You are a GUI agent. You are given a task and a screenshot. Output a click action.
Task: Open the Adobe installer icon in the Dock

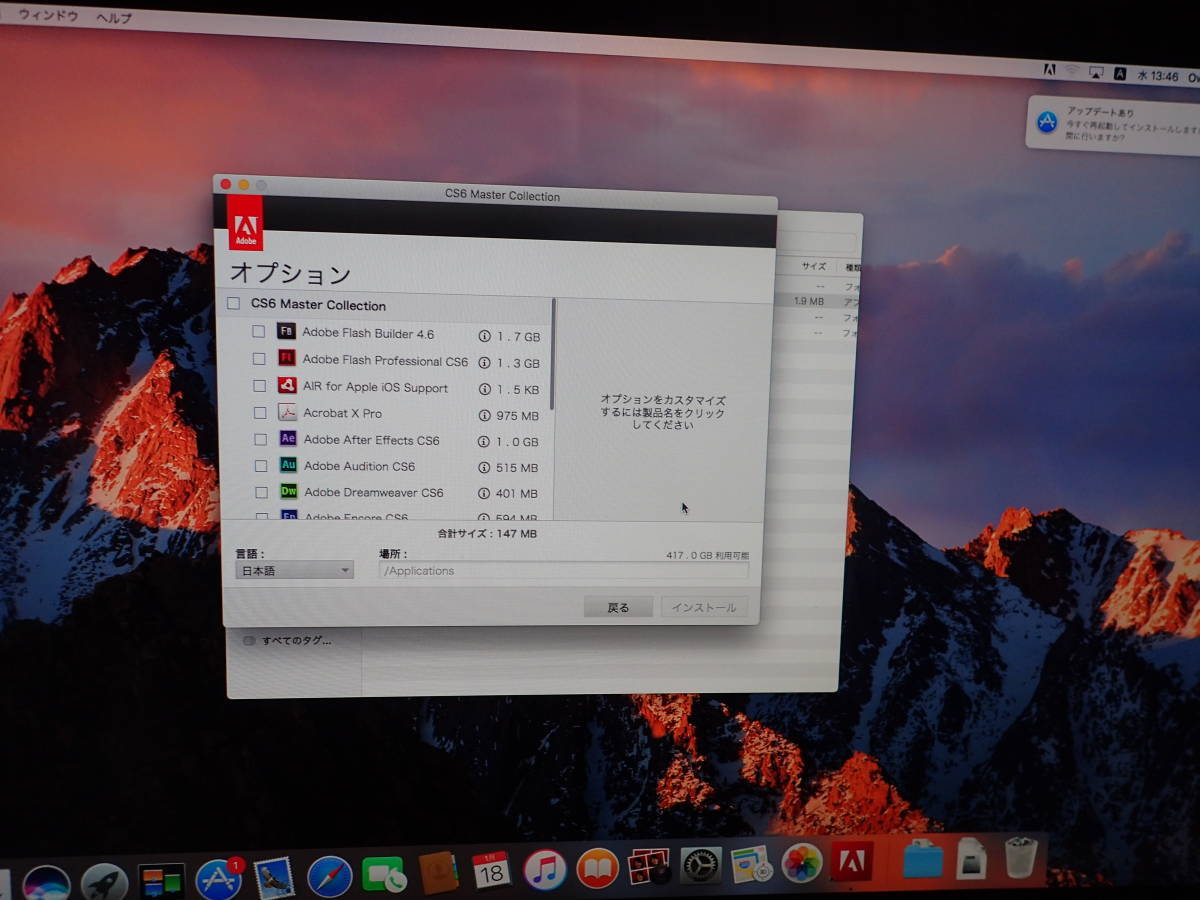[852, 861]
